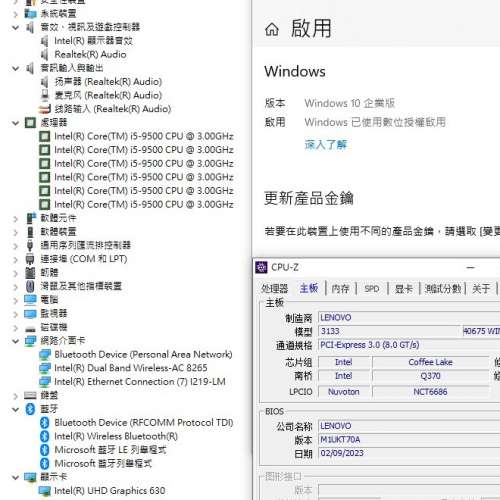This screenshot has width=500, height=500.
Task: Click the microphone (Realtek(R) Audio) icon
Action: pos(45,95)
